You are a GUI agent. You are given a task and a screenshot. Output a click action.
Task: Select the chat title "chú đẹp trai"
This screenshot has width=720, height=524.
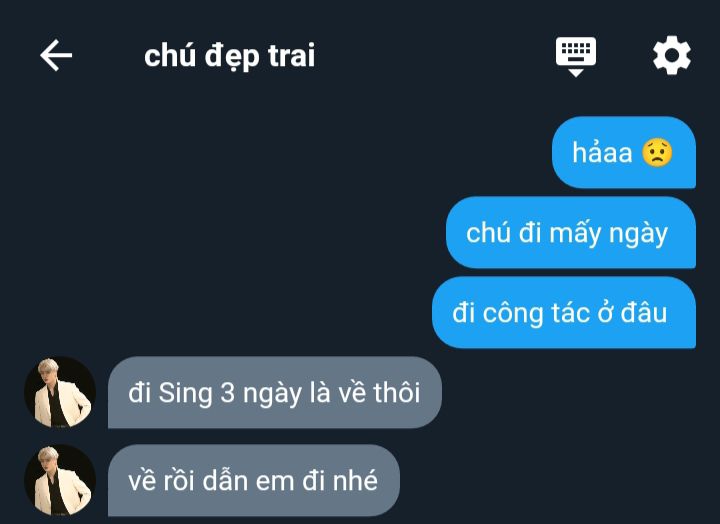pyautogui.click(x=230, y=56)
